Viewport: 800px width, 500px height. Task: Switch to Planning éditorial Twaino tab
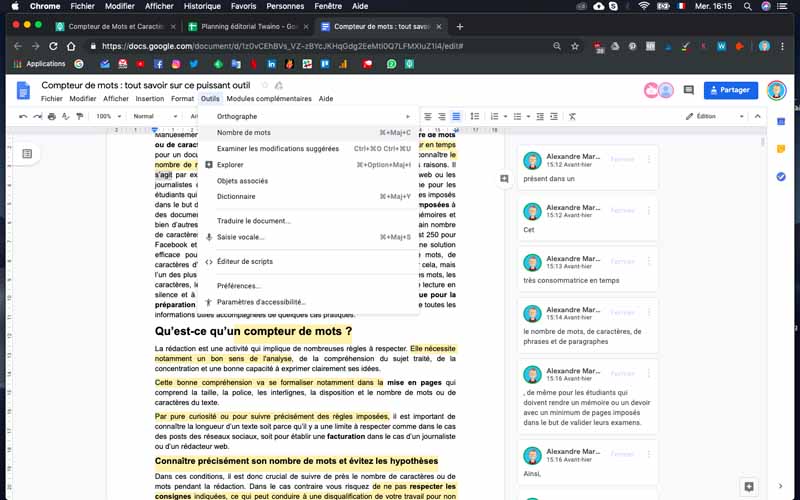248,27
